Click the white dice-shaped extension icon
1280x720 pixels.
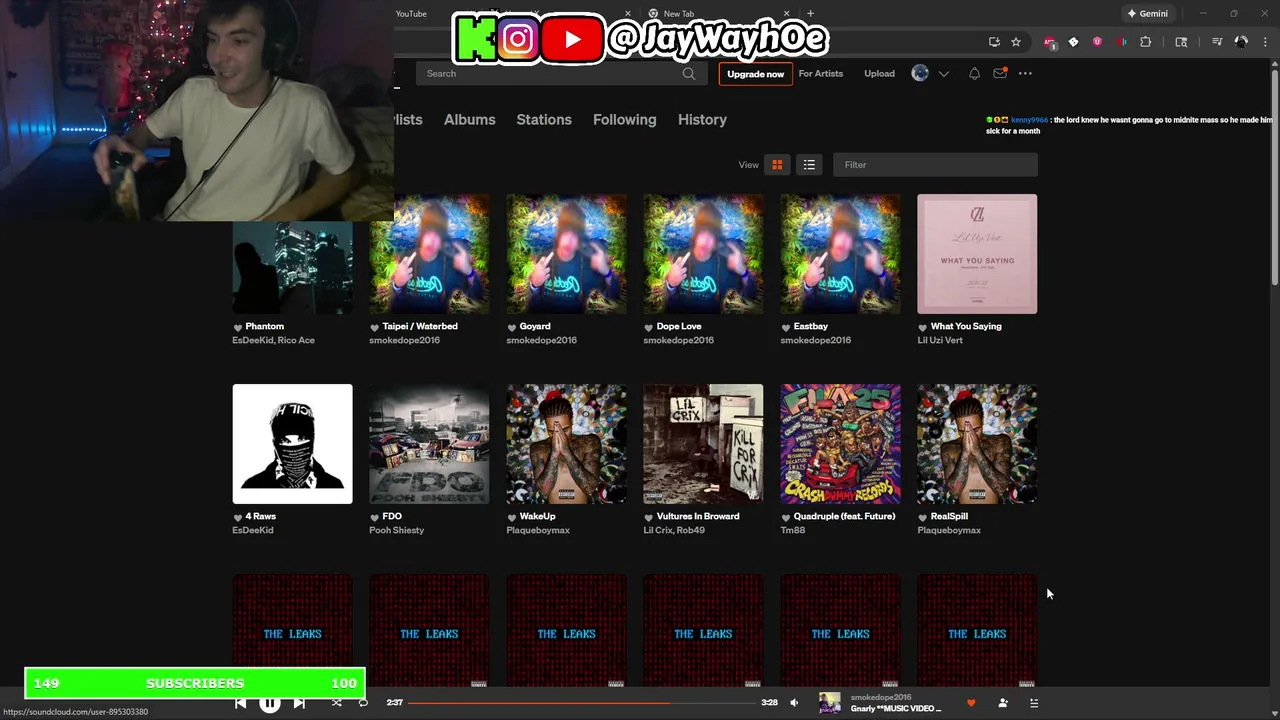click(x=1073, y=42)
